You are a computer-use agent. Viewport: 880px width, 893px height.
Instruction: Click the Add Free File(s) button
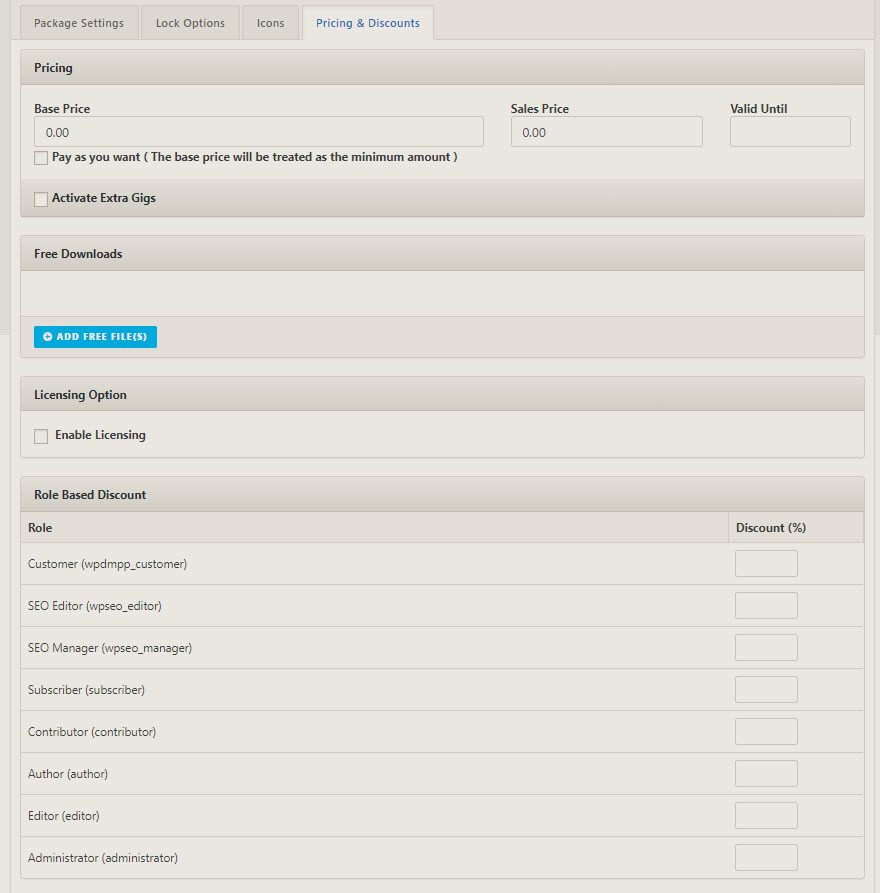(x=95, y=337)
